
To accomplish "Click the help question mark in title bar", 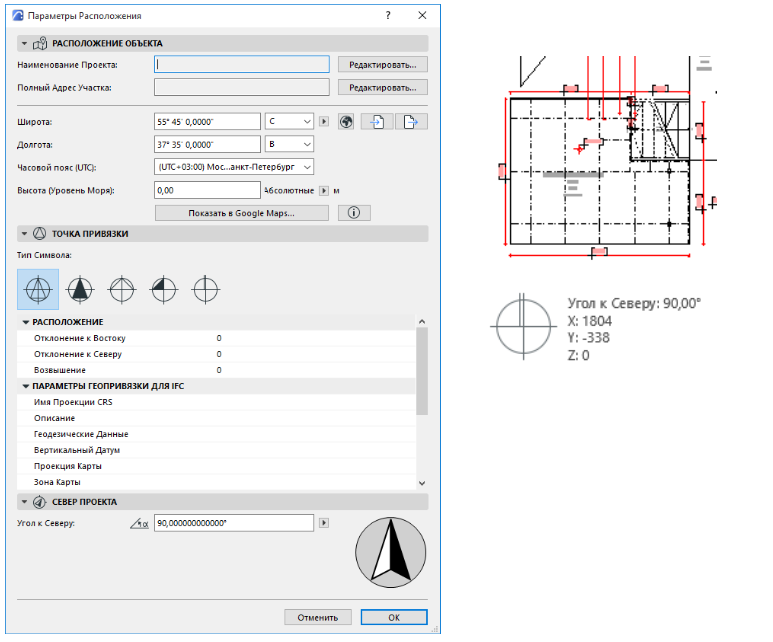I will 387,17.
